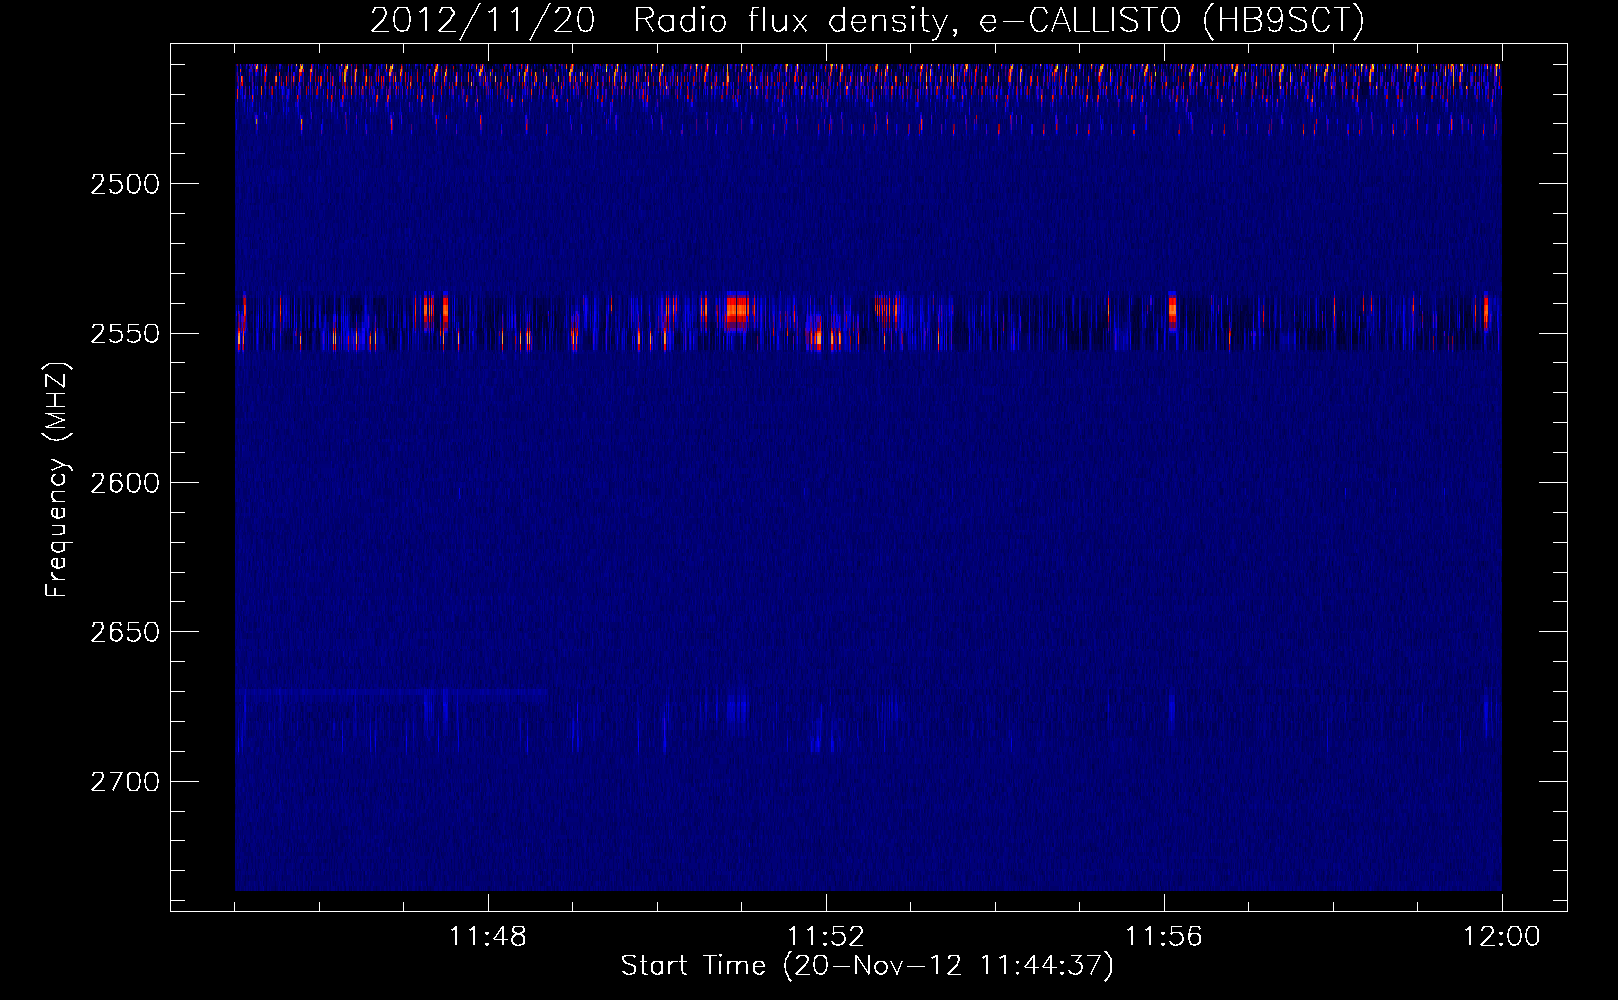Click the 'Frequency (MHZ)' axis label

pos(56,481)
